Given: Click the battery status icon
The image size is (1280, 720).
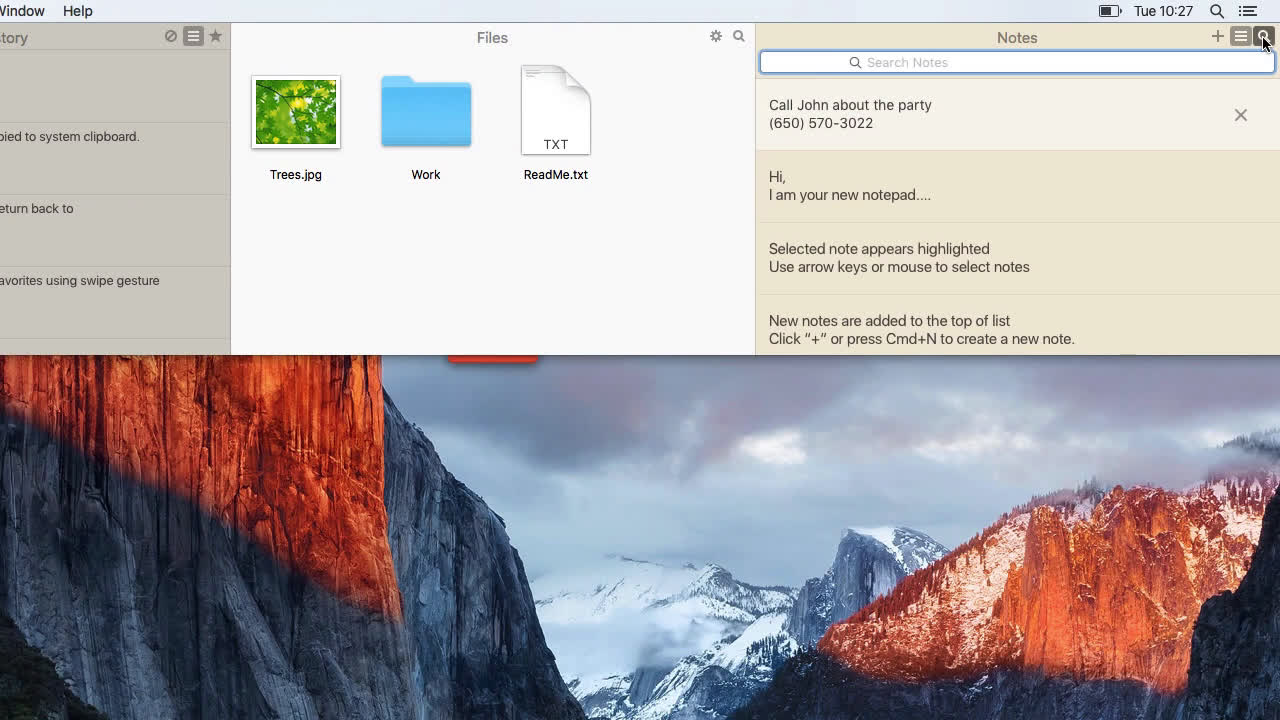Looking at the screenshot, I should (1110, 11).
